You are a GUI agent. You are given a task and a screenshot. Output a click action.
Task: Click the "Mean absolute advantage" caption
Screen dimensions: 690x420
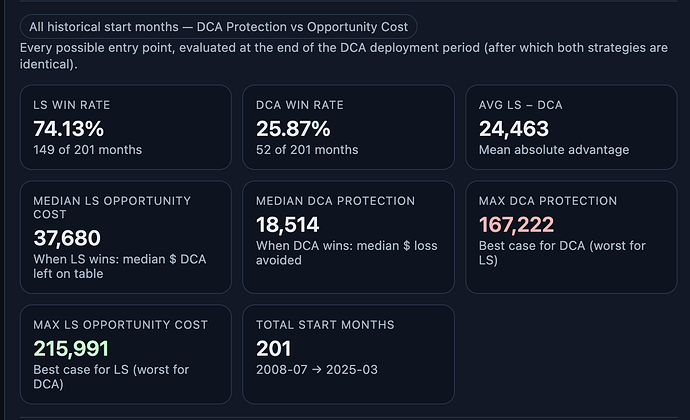tap(554, 150)
